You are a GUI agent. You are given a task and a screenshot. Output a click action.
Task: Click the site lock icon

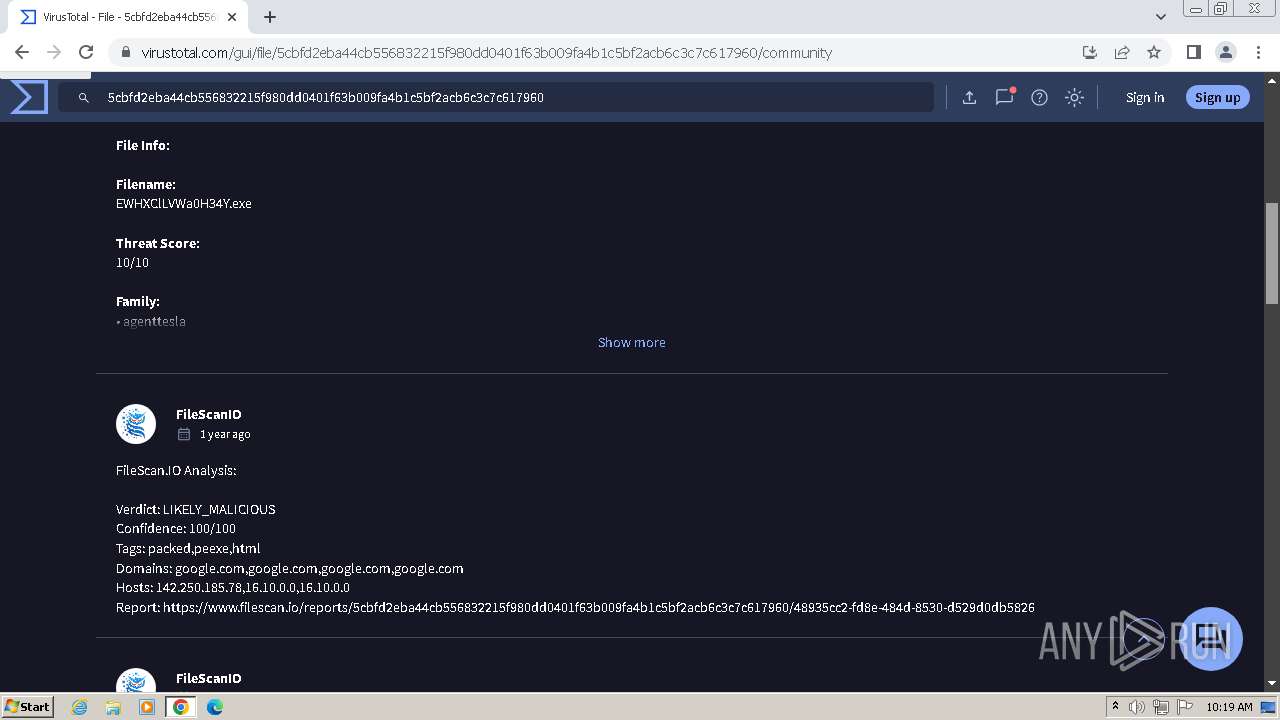coord(125,53)
